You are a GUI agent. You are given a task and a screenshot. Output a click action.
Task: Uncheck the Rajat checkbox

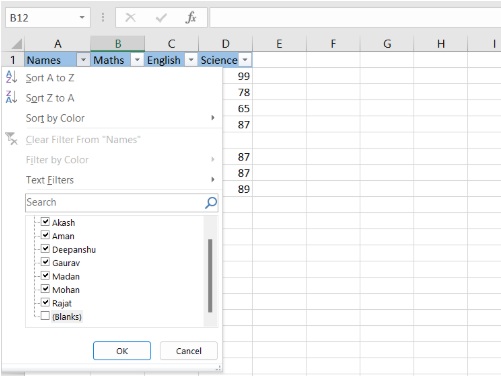(x=45, y=302)
